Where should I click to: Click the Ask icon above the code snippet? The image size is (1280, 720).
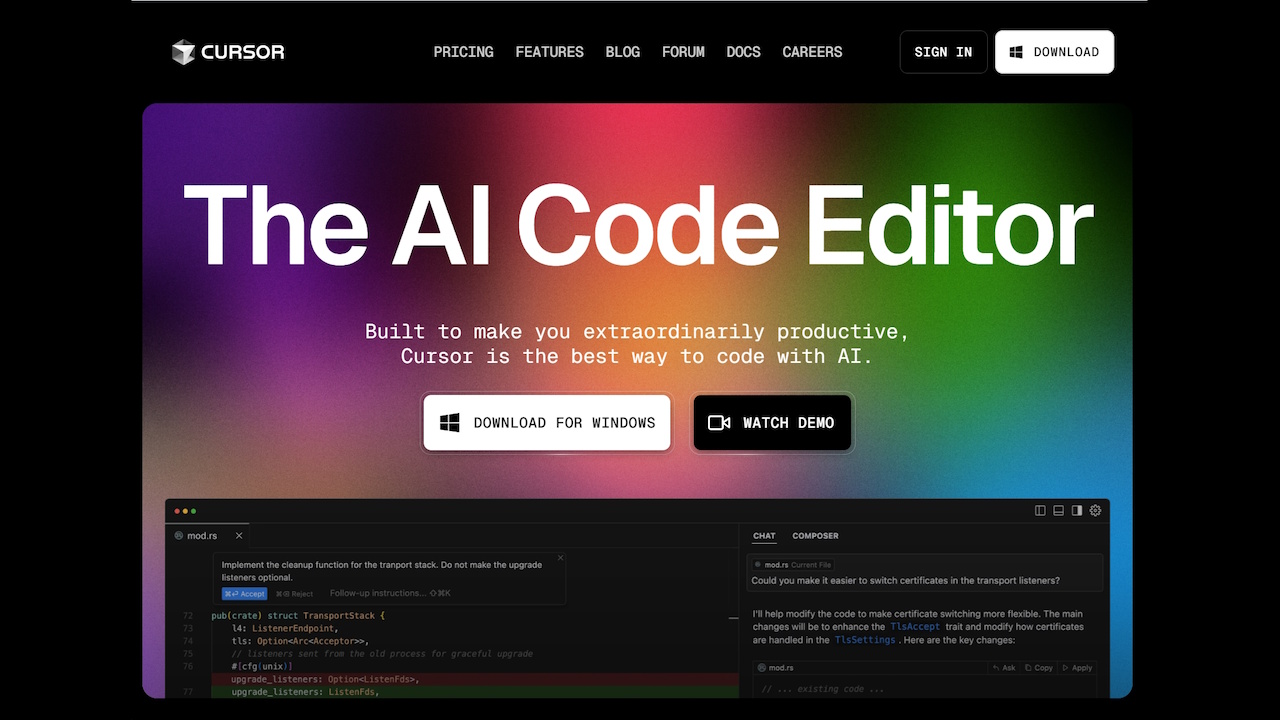(996, 667)
